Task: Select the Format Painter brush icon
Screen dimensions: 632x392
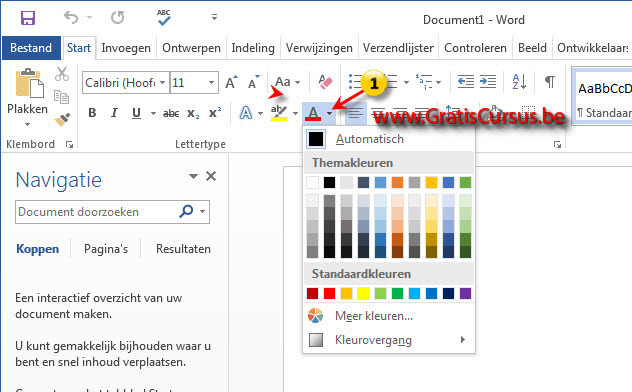Action: coord(62,120)
